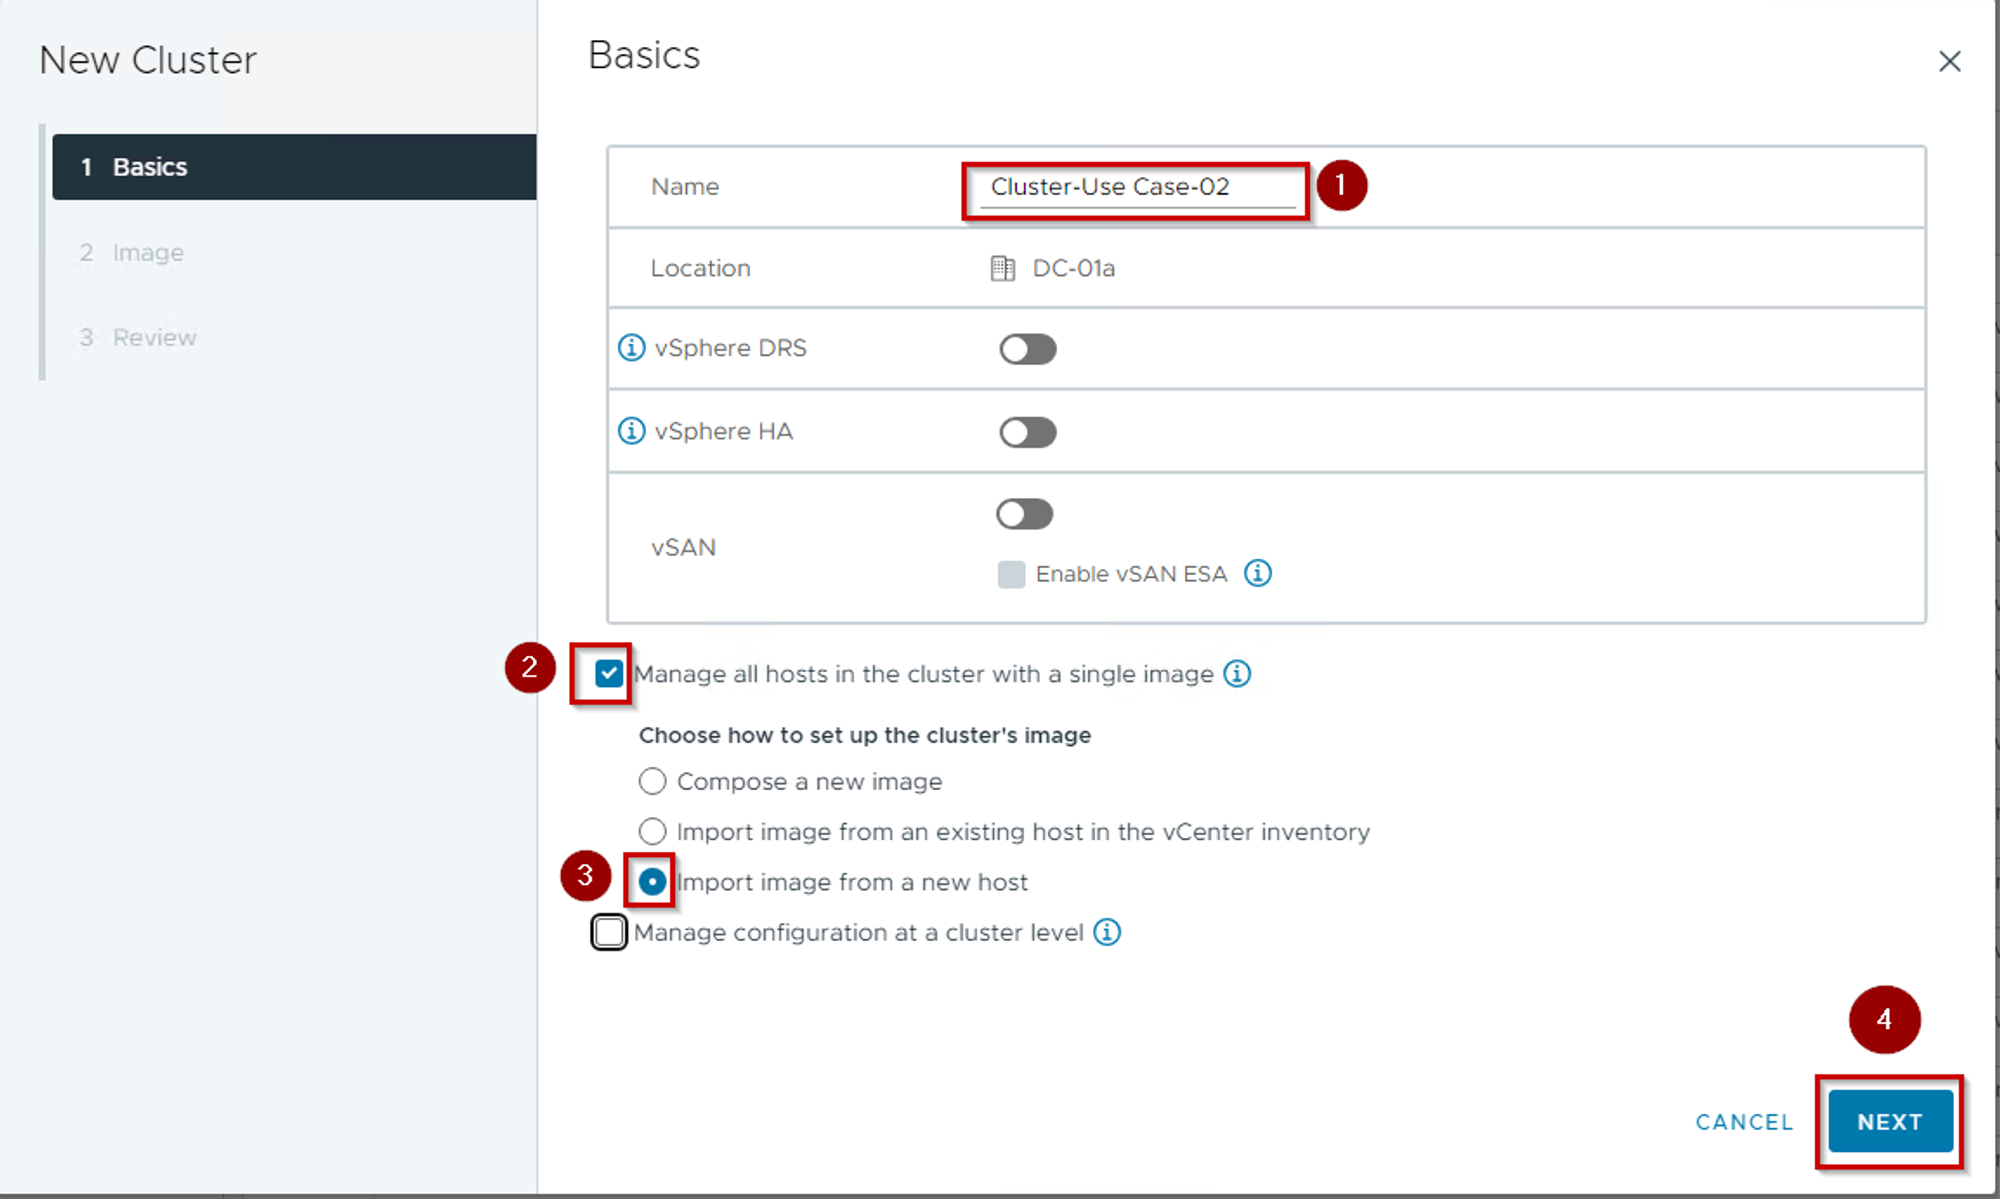The image size is (2000, 1199).
Task: Click the cluster Name input field
Action: click(1136, 187)
